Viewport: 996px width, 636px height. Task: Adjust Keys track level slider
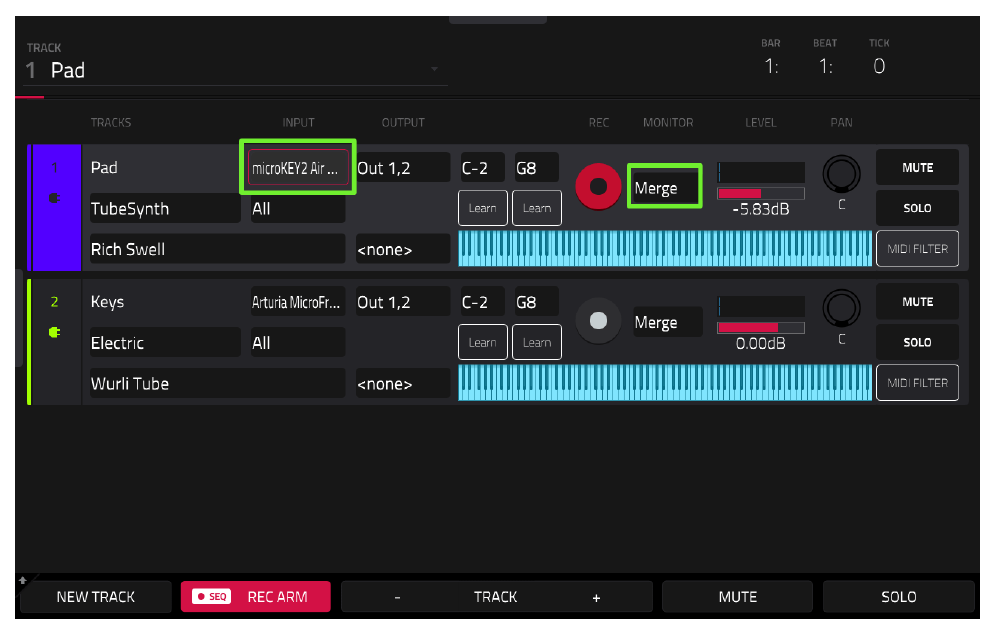(x=761, y=327)
